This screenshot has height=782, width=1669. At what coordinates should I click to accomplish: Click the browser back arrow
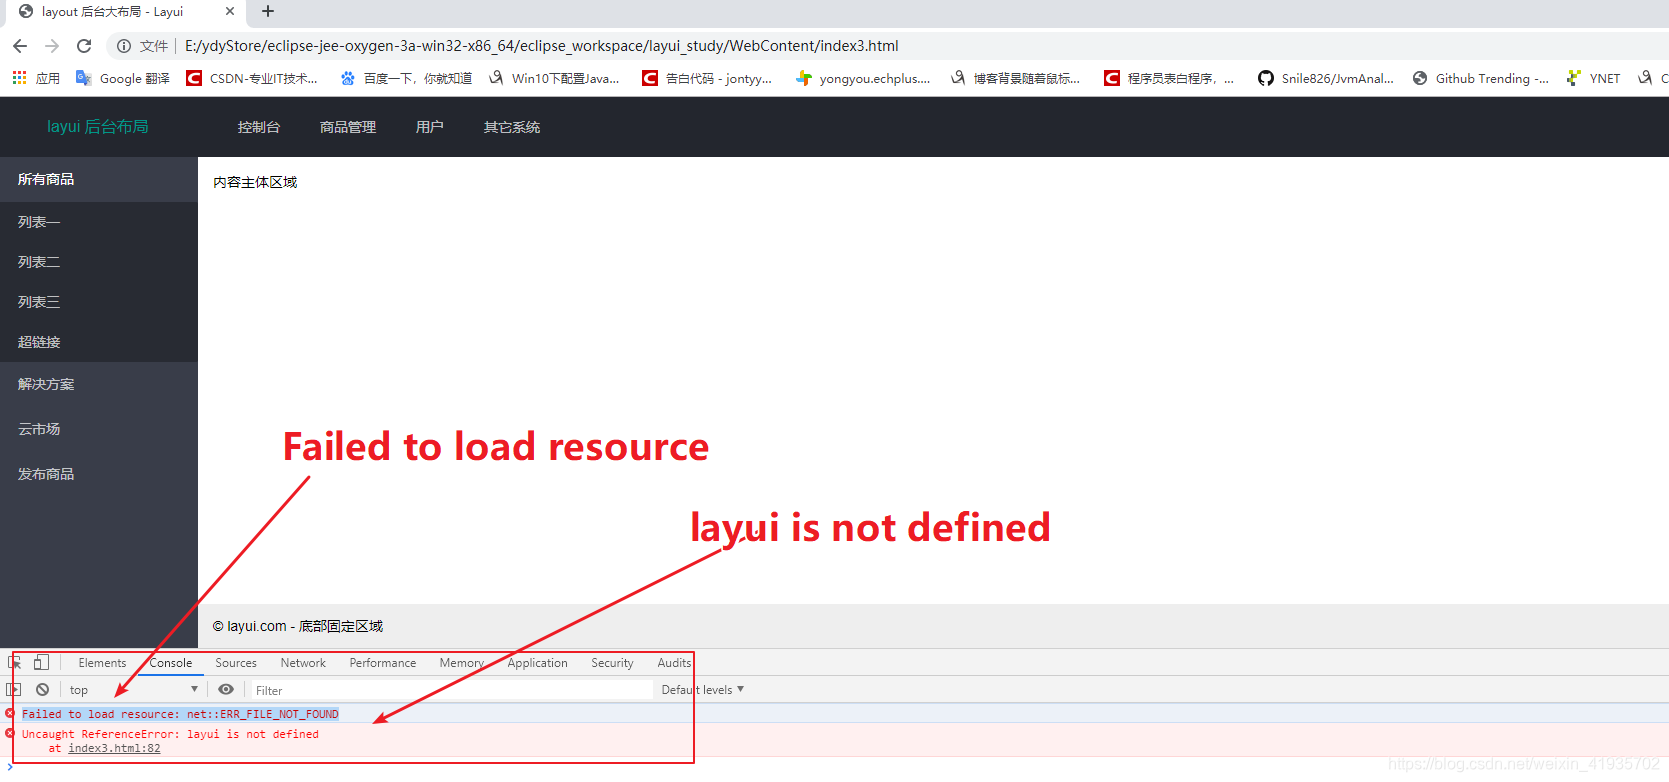(x=20, y=46)
